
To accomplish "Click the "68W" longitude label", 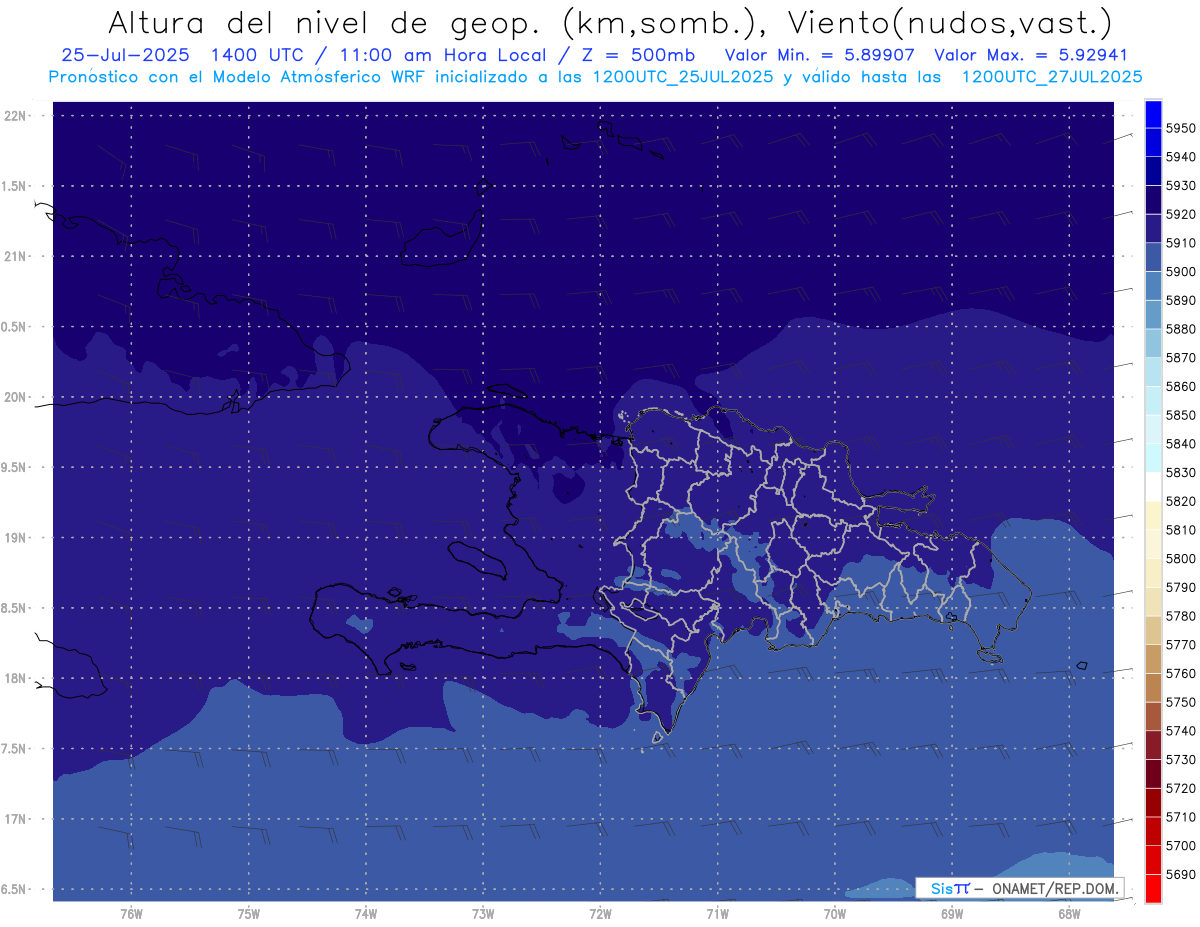I will 1069,913.
